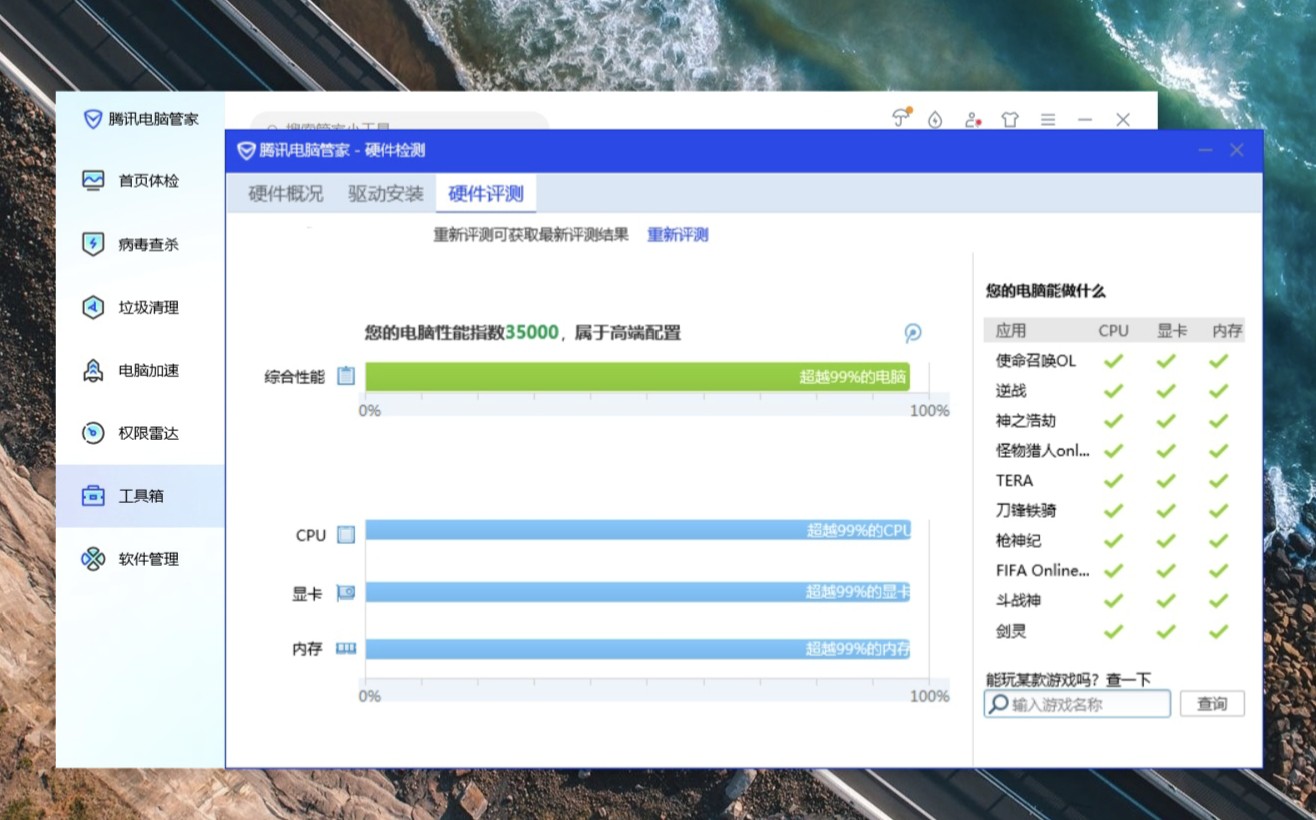Select the 使命召唤OL row in games list

pyautogui.click(x=1036, y=361)
